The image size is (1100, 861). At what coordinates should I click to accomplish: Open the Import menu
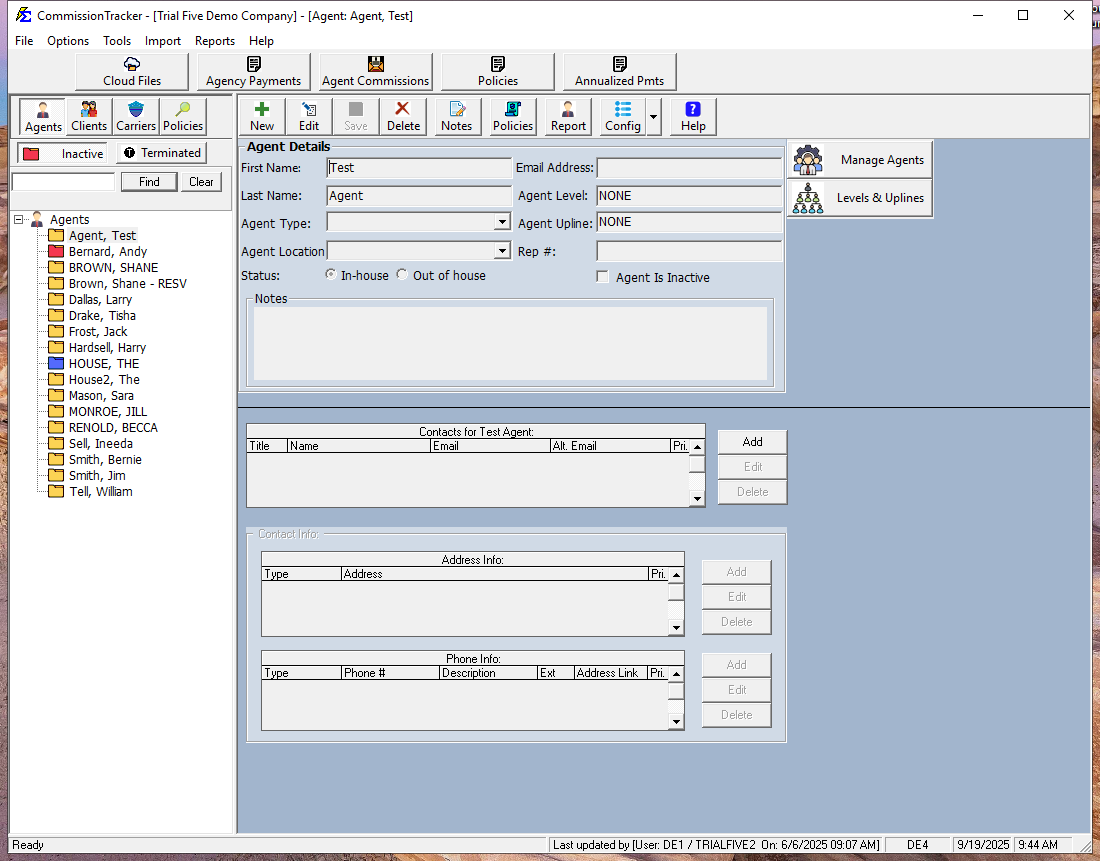(x=163, y=41)
